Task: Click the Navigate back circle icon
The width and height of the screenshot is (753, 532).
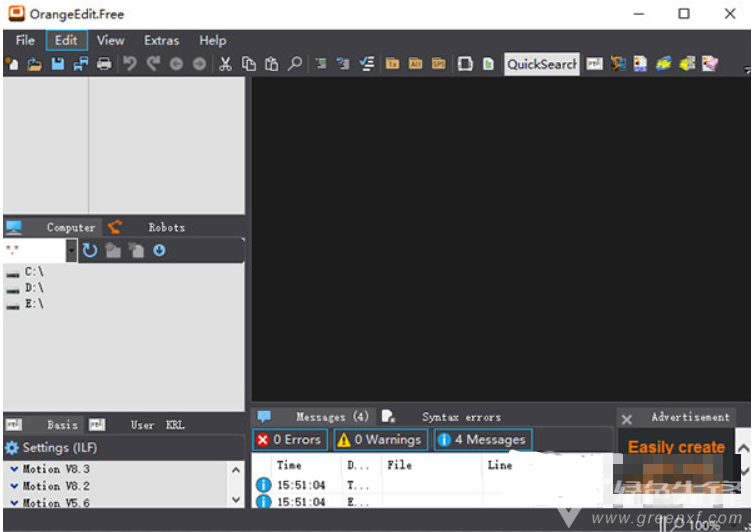Action: (x=176, y=64)
